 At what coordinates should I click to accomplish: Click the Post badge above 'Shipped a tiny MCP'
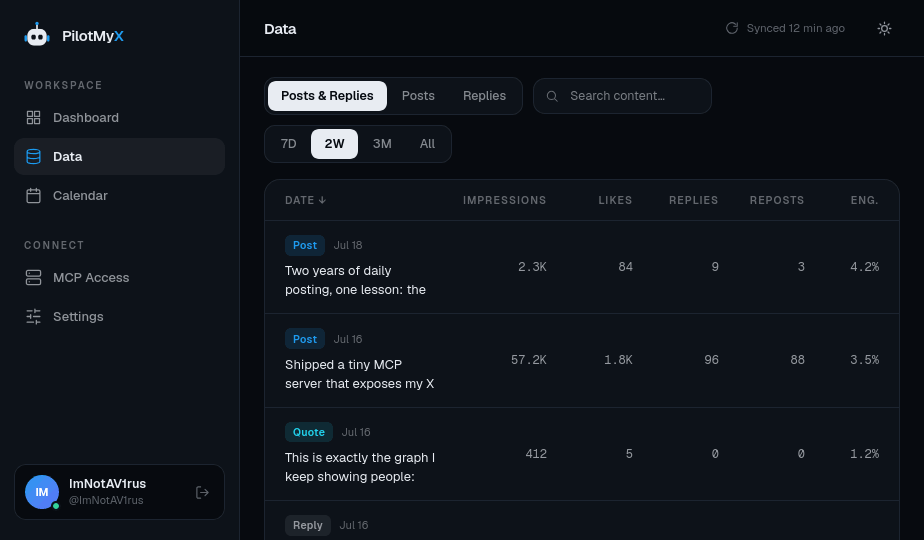coord(305,339)
